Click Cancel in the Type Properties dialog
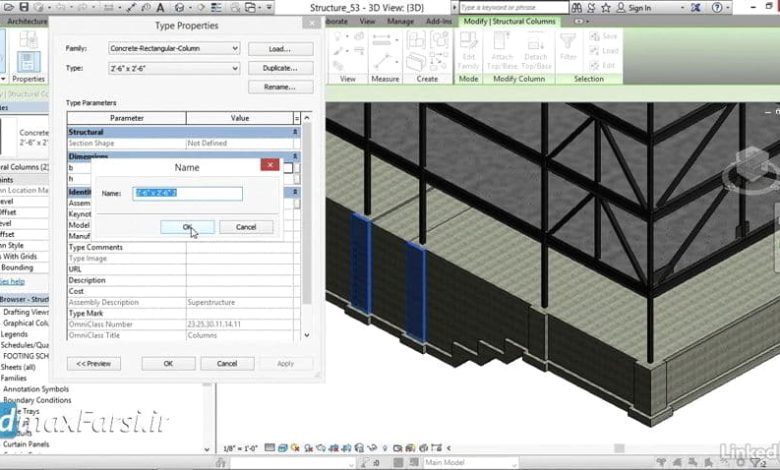This screenshot has height=470, width=780. point(227,364)
